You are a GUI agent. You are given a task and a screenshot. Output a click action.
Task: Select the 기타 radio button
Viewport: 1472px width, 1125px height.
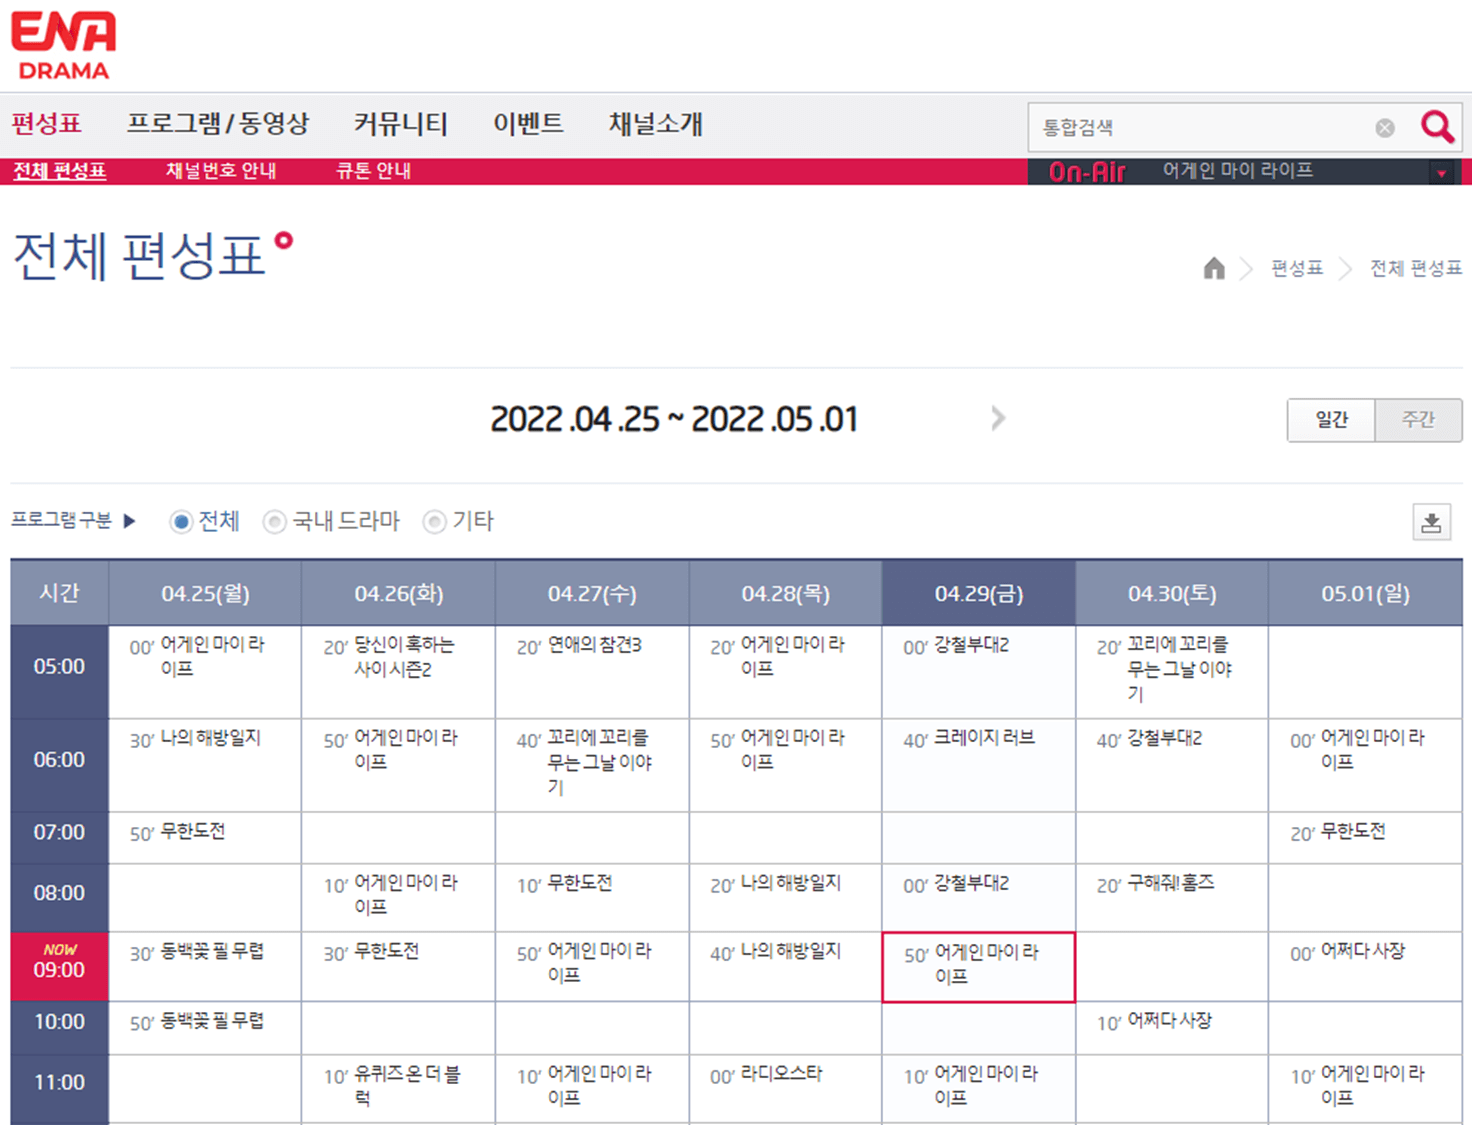pyautogui.click(x=434, y=521)
